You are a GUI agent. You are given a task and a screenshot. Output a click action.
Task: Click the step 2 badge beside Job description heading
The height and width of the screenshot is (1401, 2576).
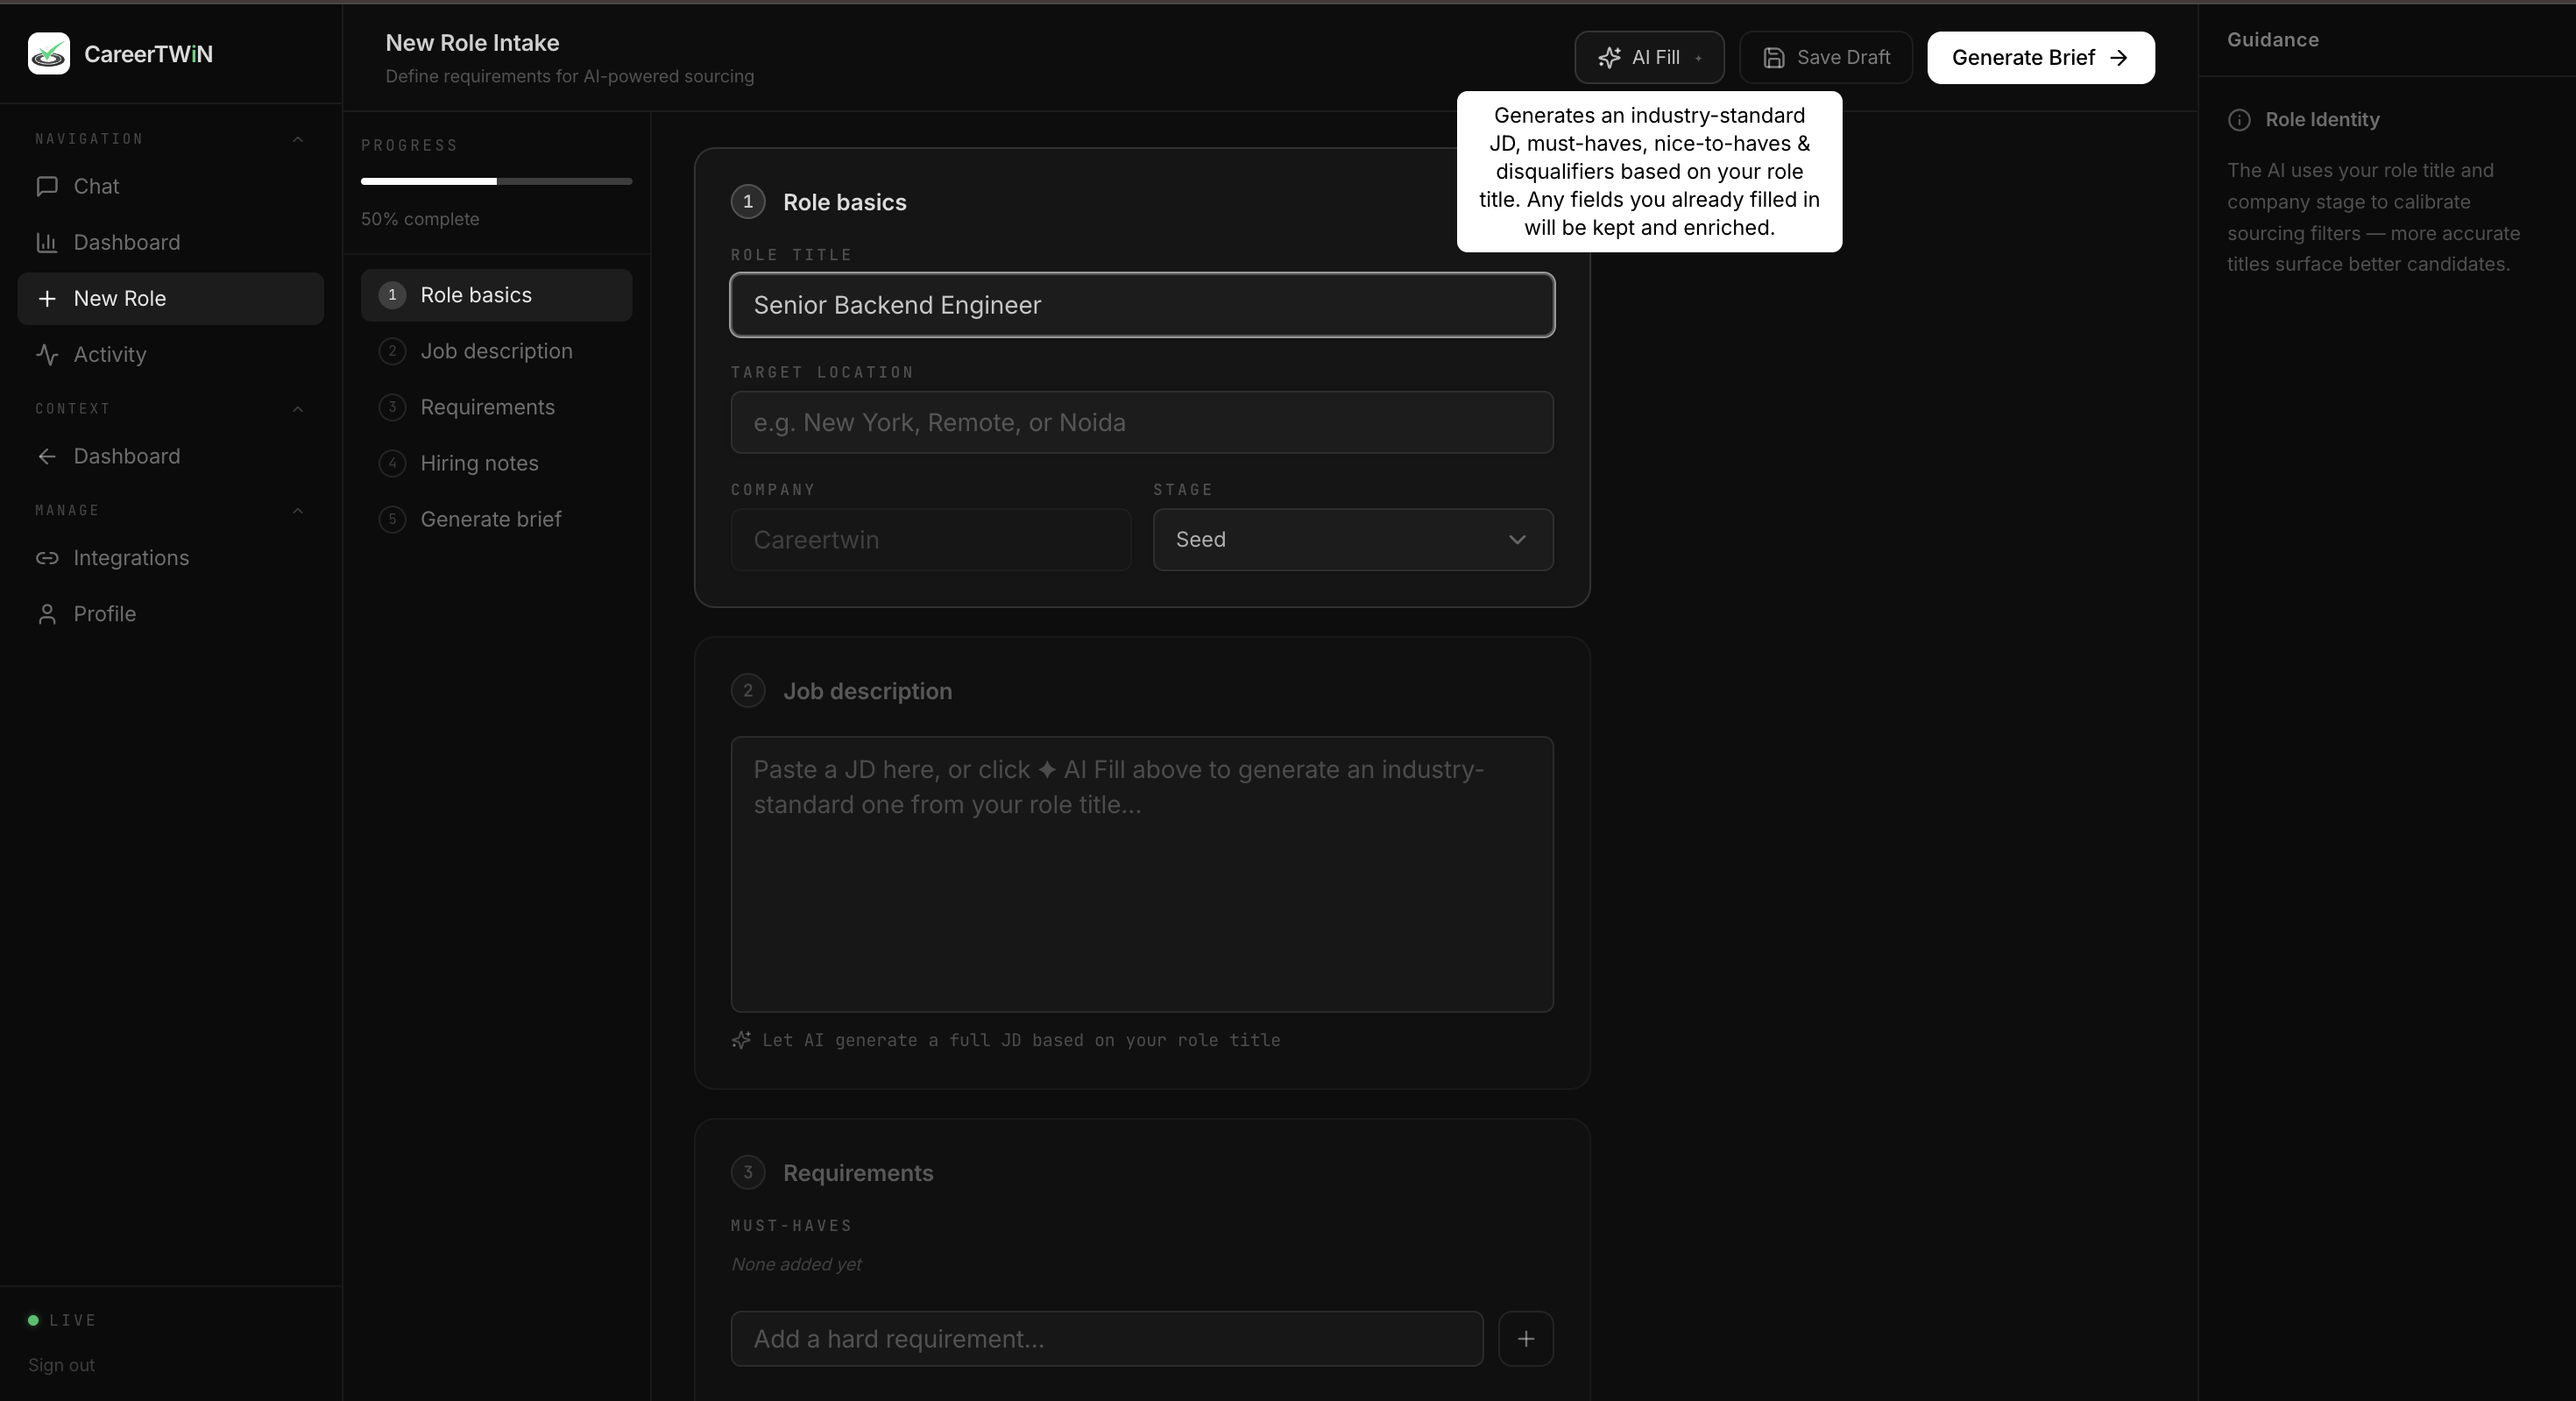click(748, 691)
